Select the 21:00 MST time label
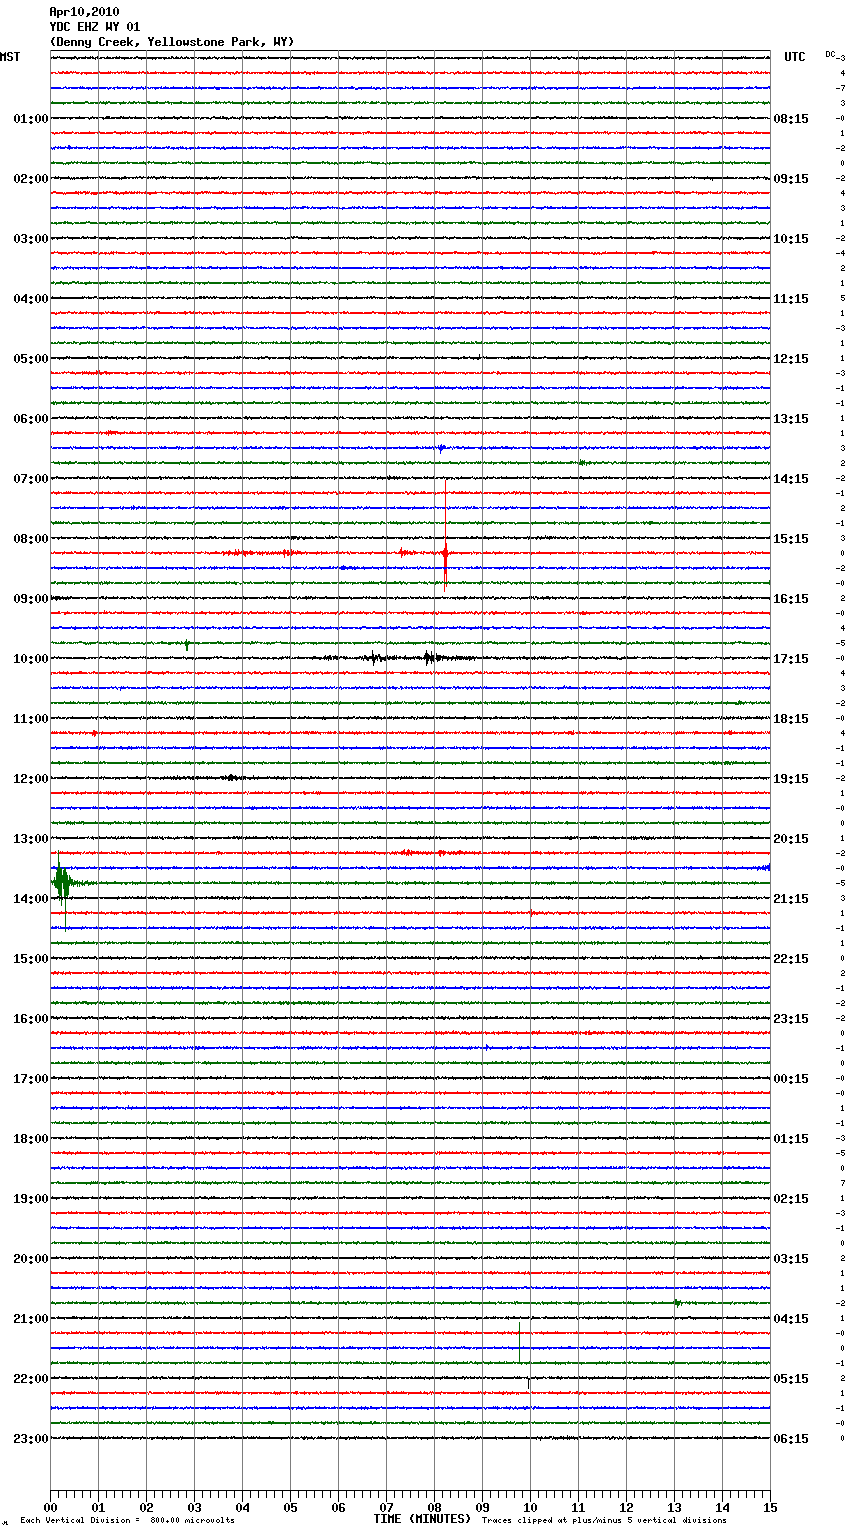 (31, 1319)
